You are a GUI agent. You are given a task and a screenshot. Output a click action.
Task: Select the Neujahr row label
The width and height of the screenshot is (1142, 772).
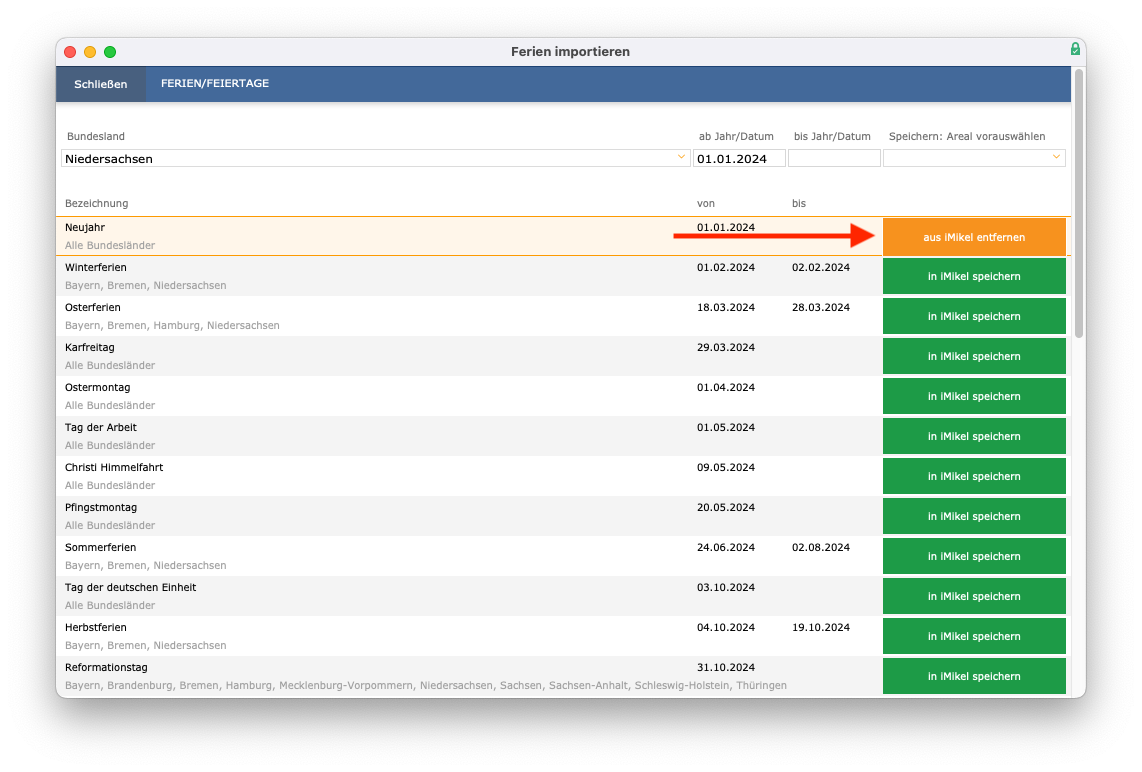[84, 227]
